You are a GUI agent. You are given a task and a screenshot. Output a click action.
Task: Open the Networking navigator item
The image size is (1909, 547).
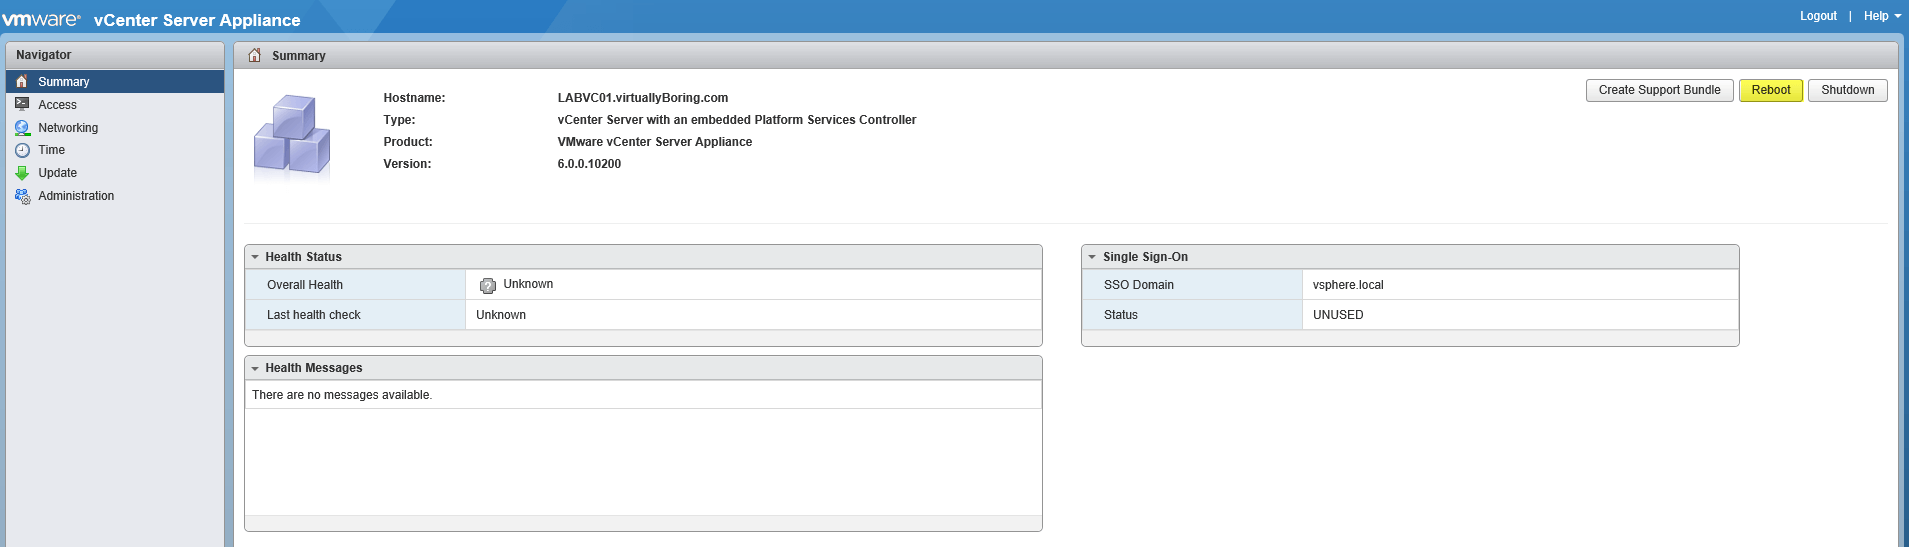(x=115, y=128)
